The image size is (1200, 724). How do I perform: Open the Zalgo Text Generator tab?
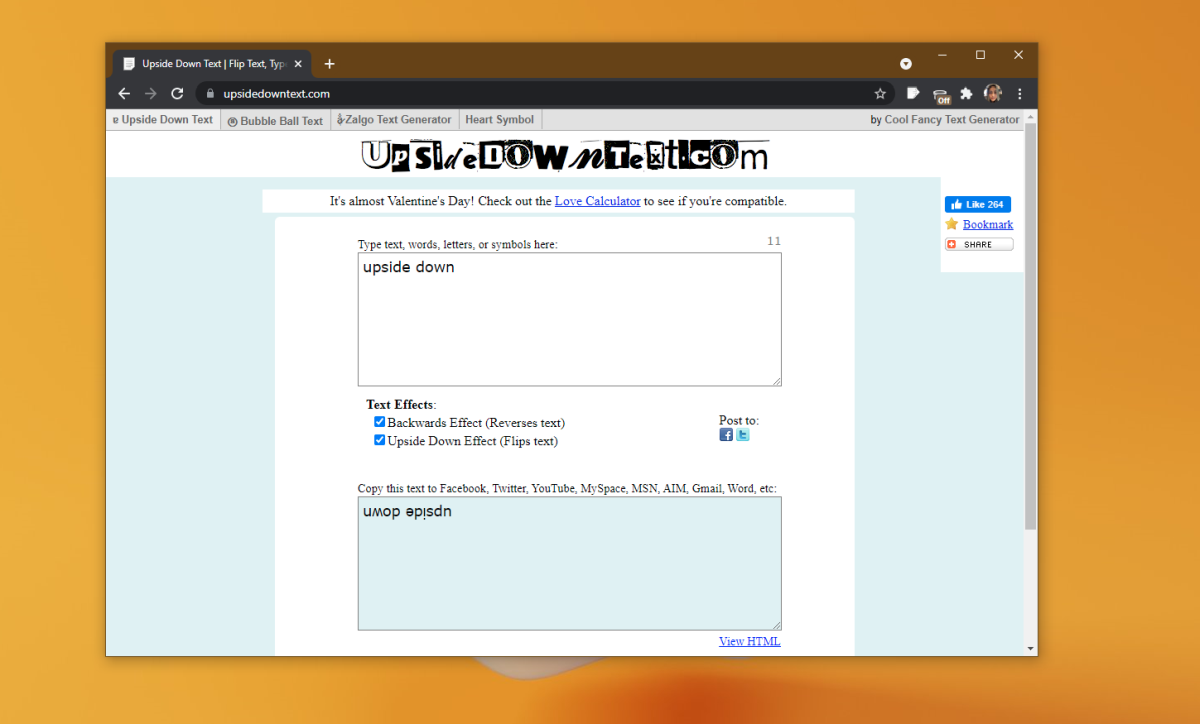(x=395, y=120)
